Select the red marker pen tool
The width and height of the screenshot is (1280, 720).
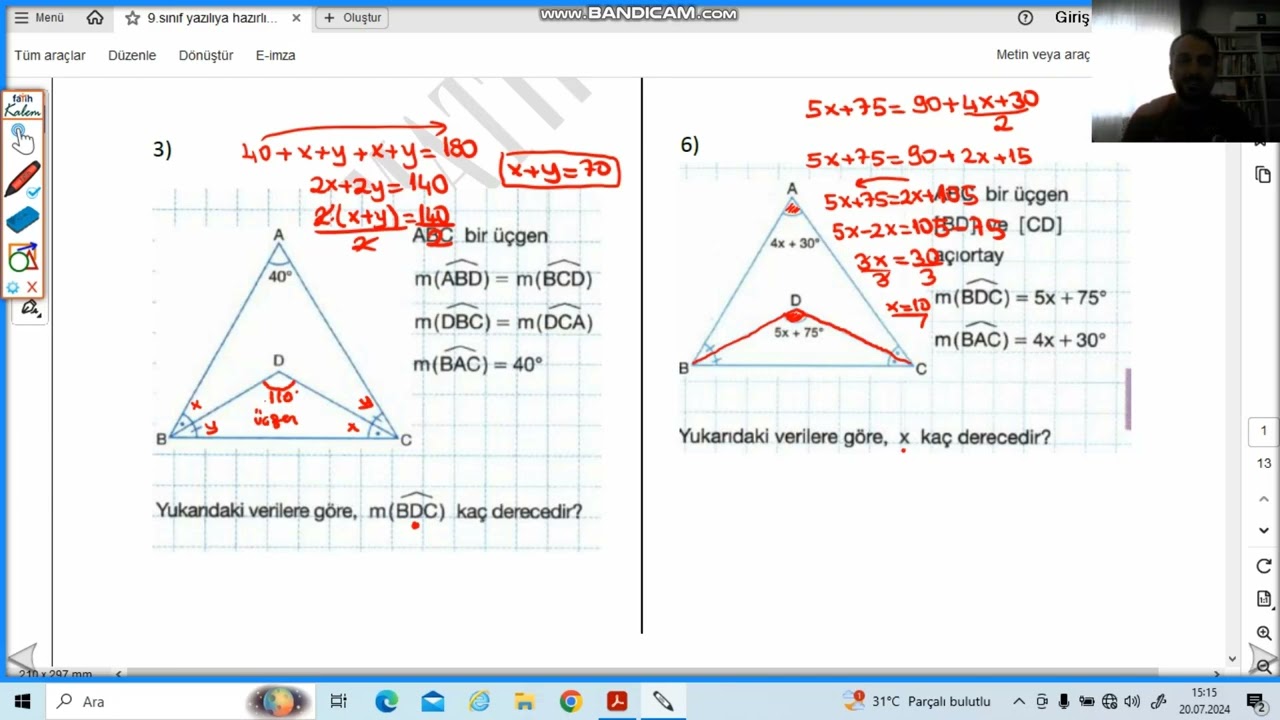pos(22,180)
